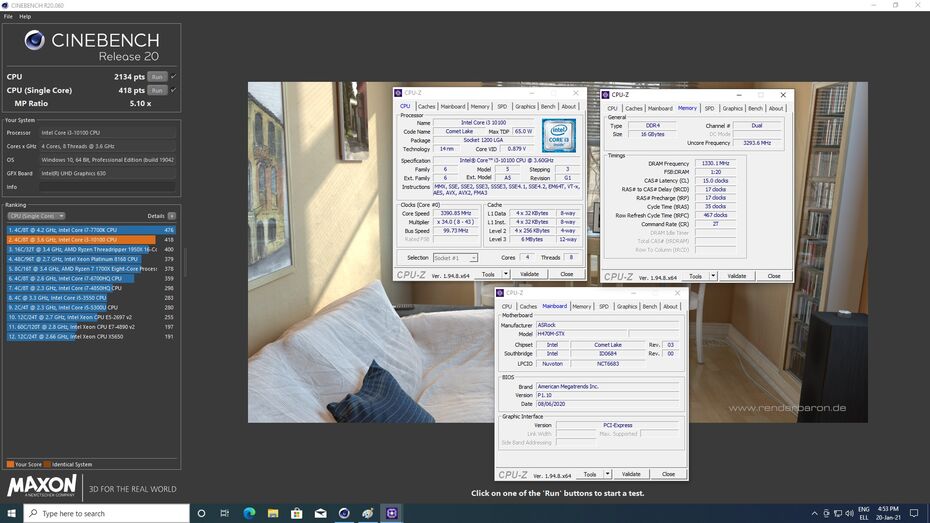Click the CPU-Z title icon of the CPU window
The height and width of the screenshot is (523, 930).
click(x=398, y=93)
